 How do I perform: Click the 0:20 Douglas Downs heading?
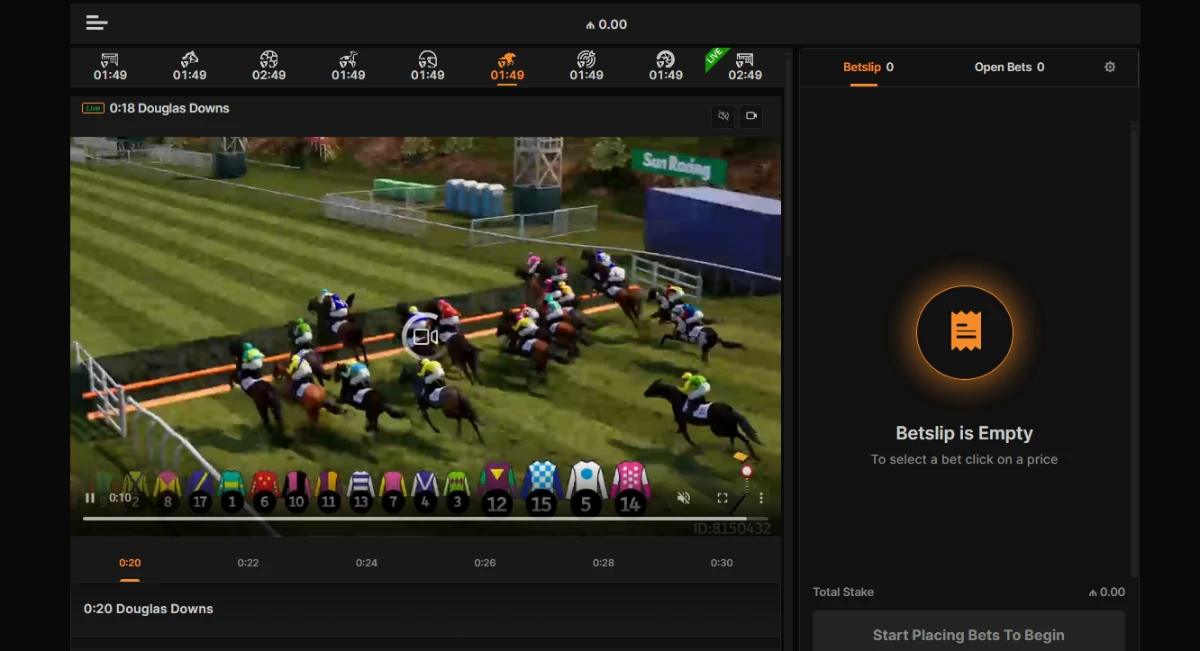[x=148, y=608]
